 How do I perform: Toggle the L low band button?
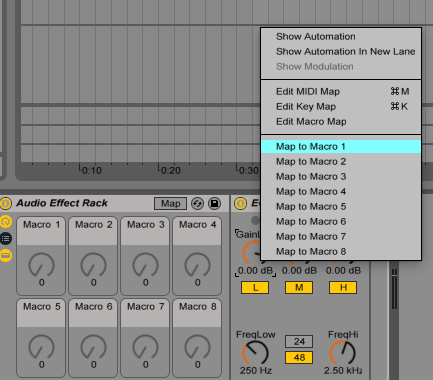(x=255, y=288)
